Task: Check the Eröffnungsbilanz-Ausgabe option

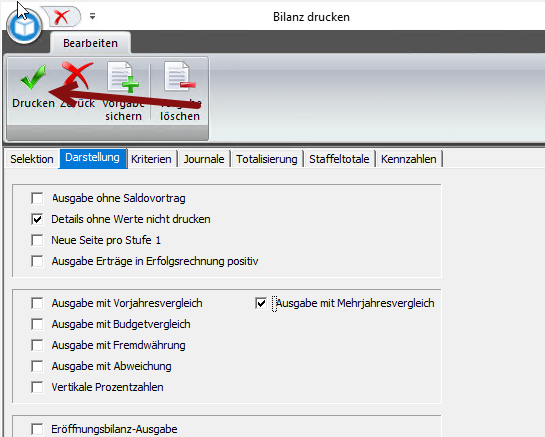Action: [37, 429]
